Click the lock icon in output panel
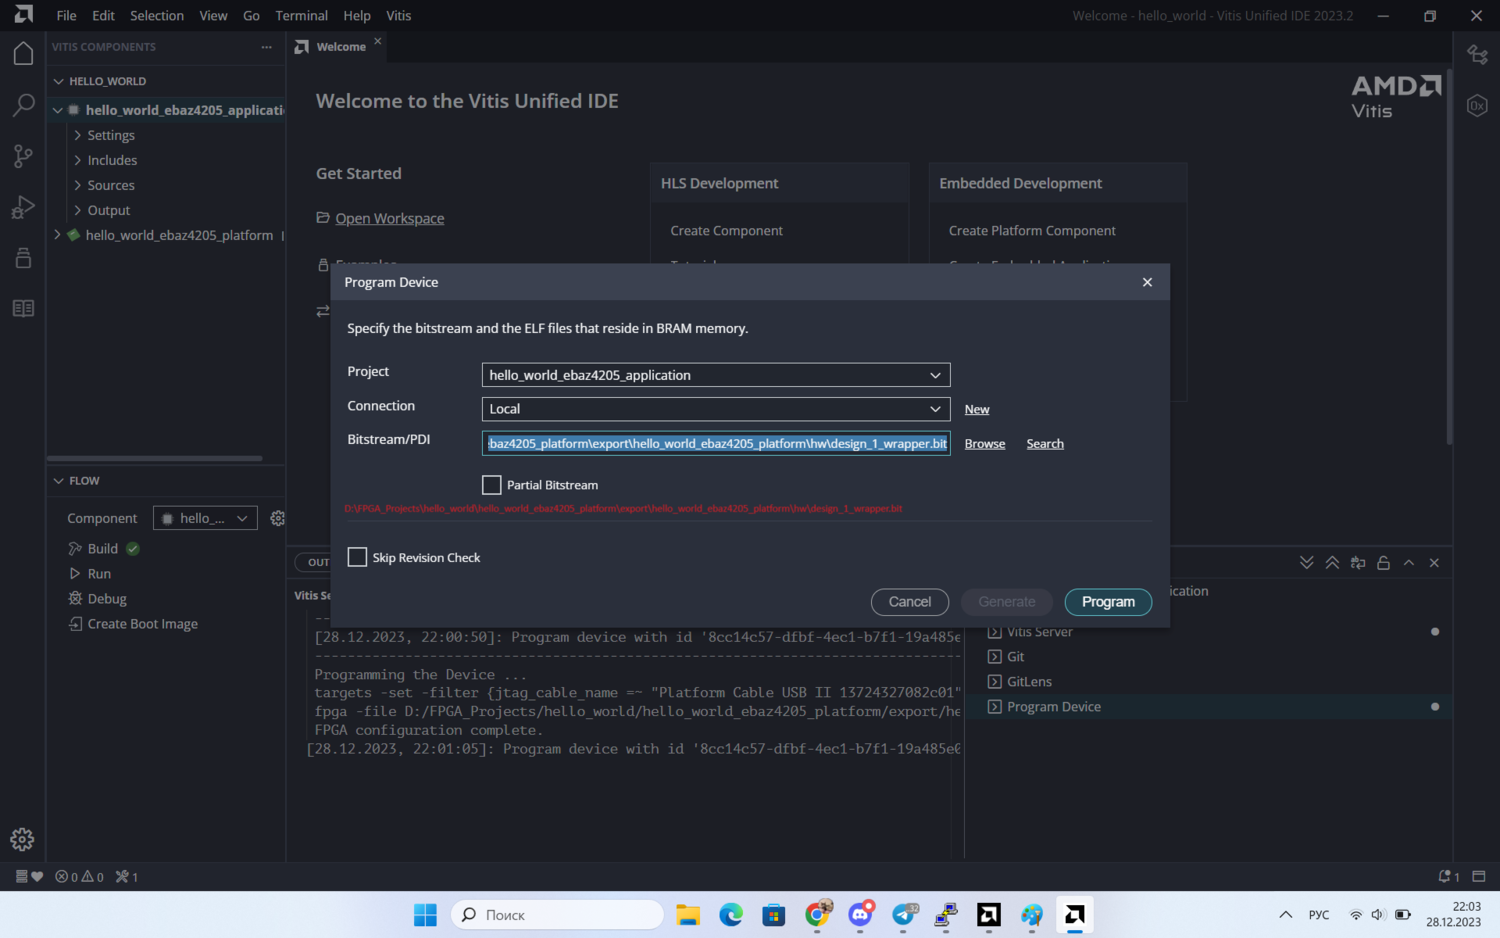This screenshot has height=938, width=1500. click(x=1383, y=563)
